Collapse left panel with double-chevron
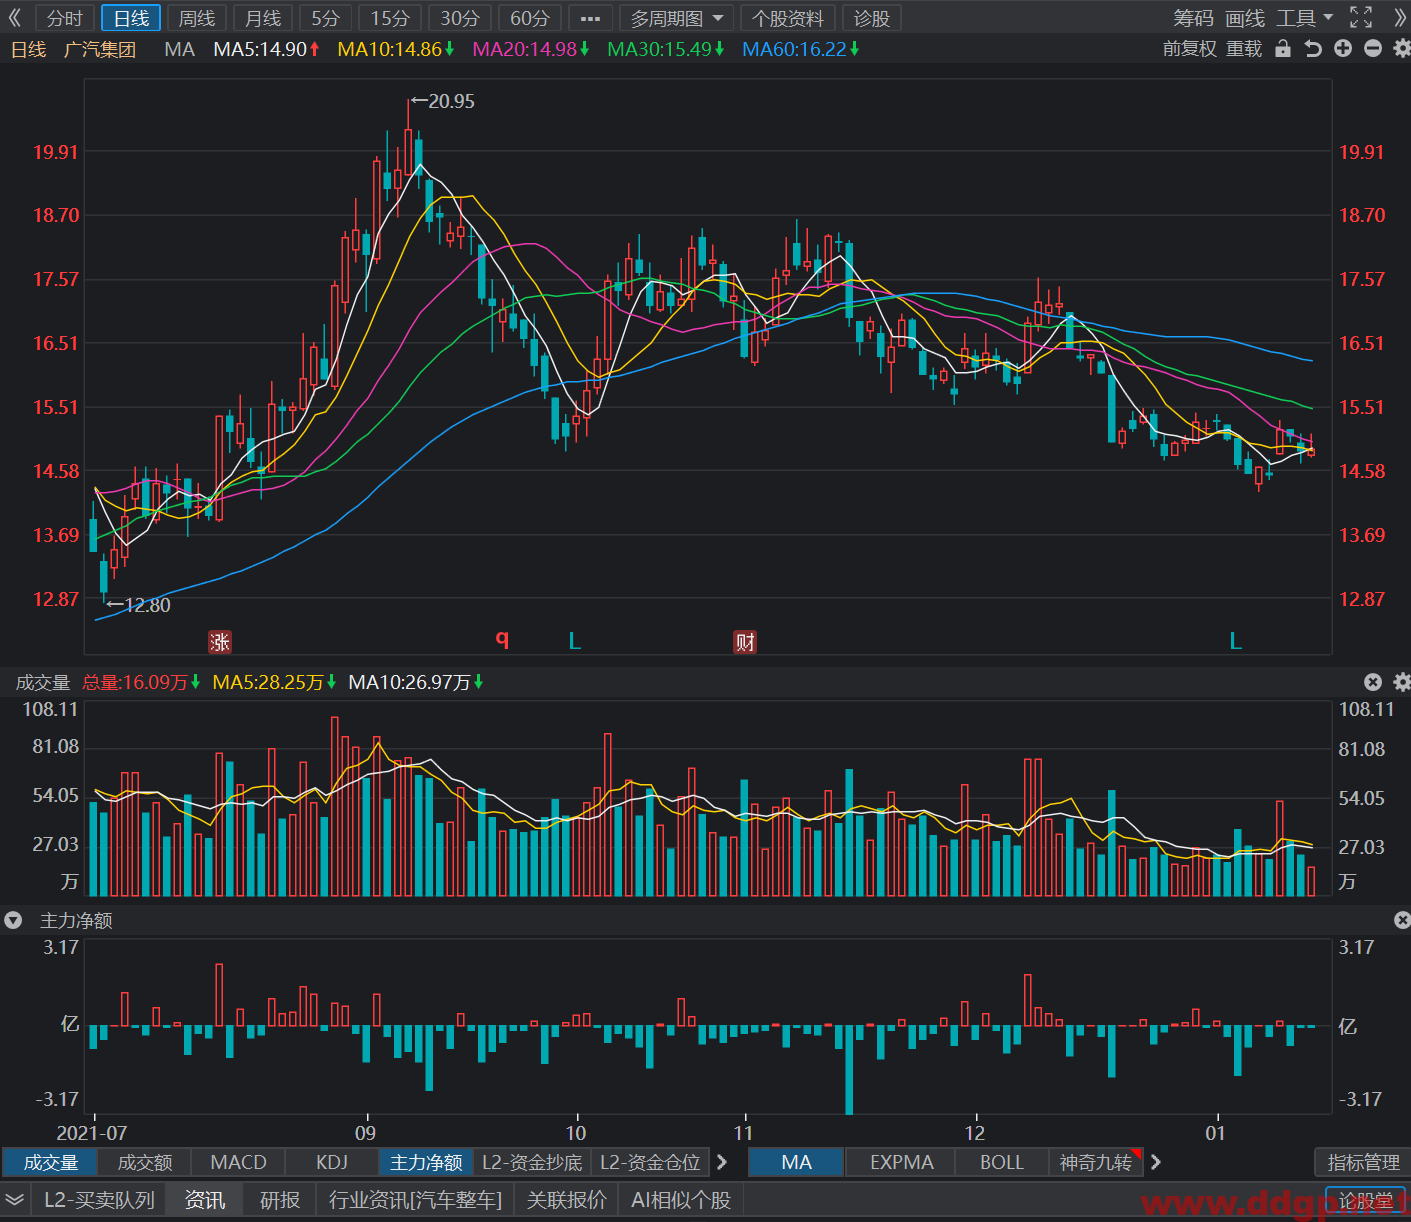 click(15, 18)
